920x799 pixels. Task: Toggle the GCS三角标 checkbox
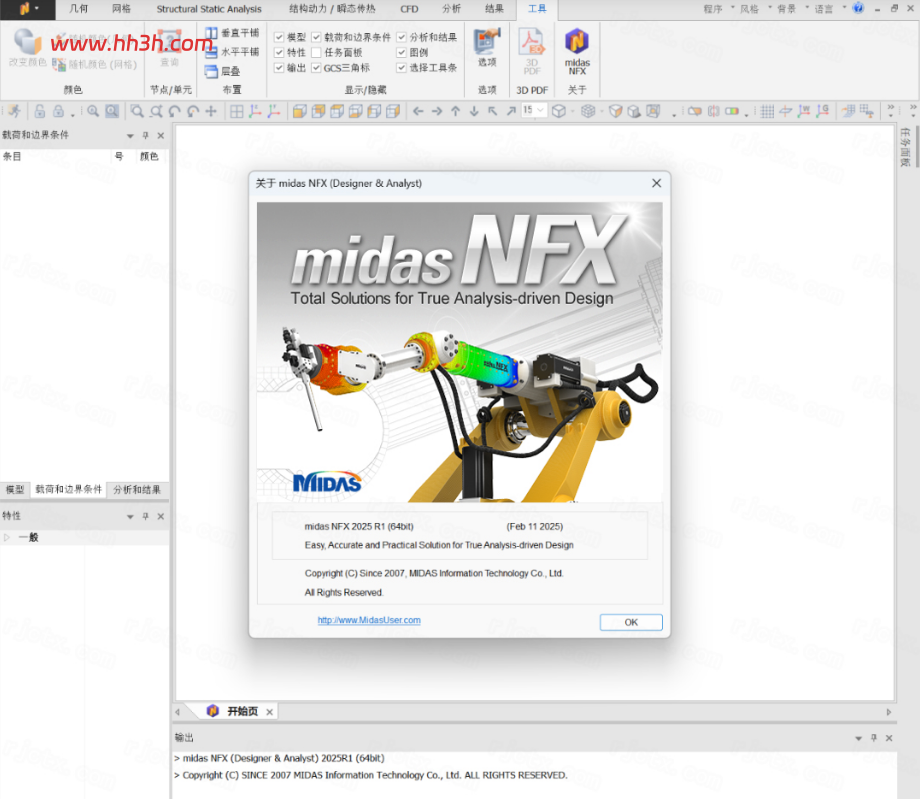pos(316,67)
